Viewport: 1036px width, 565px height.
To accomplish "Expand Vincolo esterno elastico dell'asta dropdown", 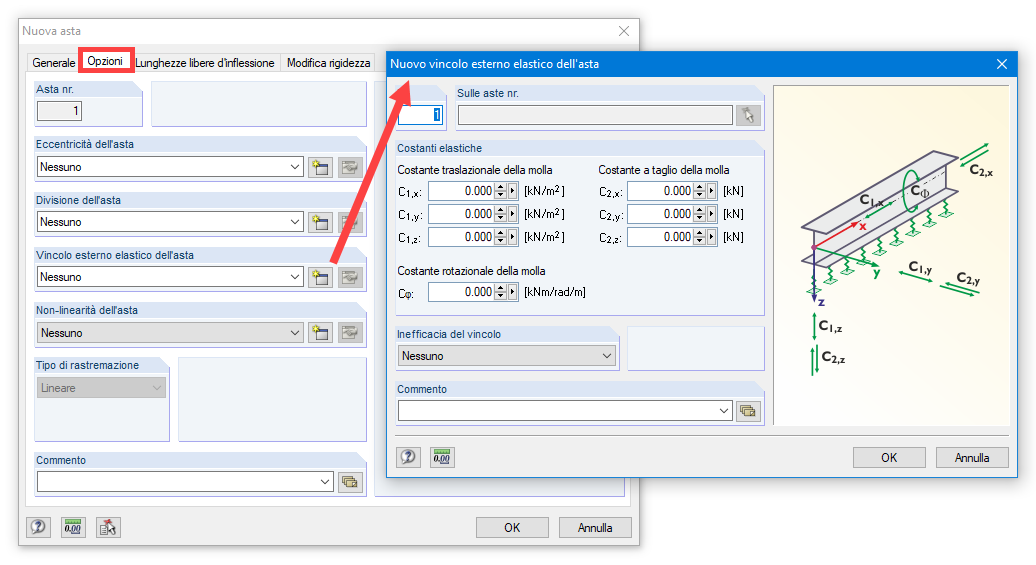I will pos(295,277).
